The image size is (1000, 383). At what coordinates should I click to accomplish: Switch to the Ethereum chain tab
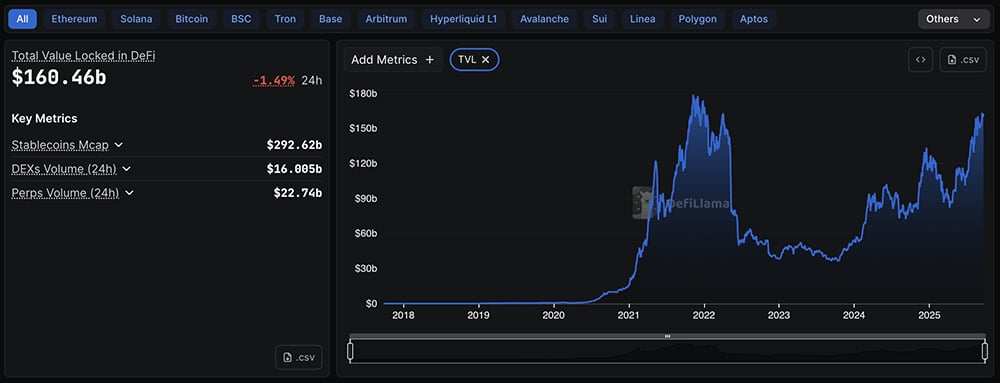pyautogui.click(x=74, y=19)
